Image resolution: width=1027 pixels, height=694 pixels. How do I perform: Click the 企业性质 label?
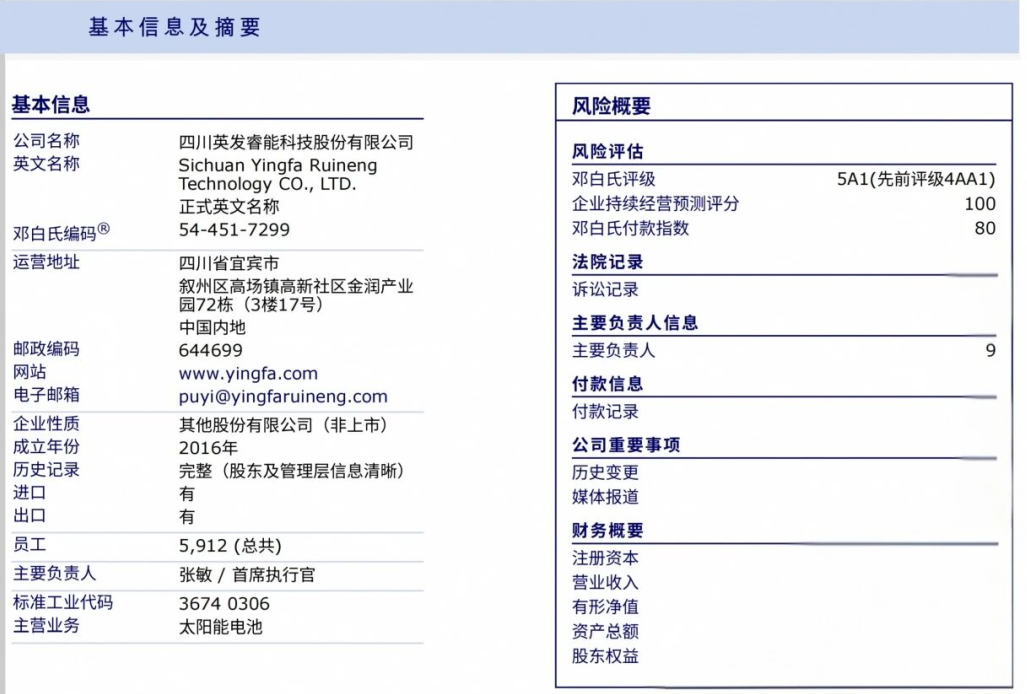click(x=47, y=424)
